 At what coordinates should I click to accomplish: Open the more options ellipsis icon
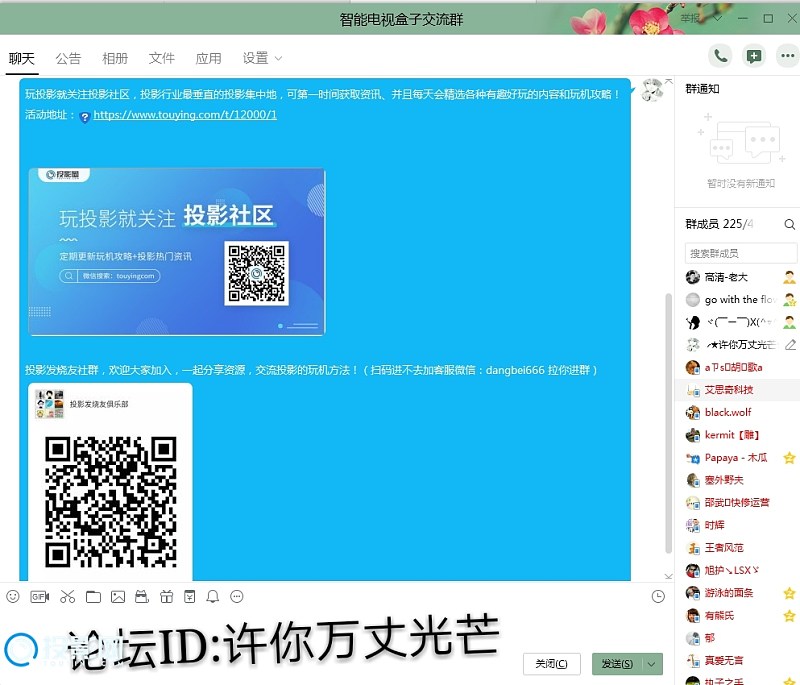[787, 56]
